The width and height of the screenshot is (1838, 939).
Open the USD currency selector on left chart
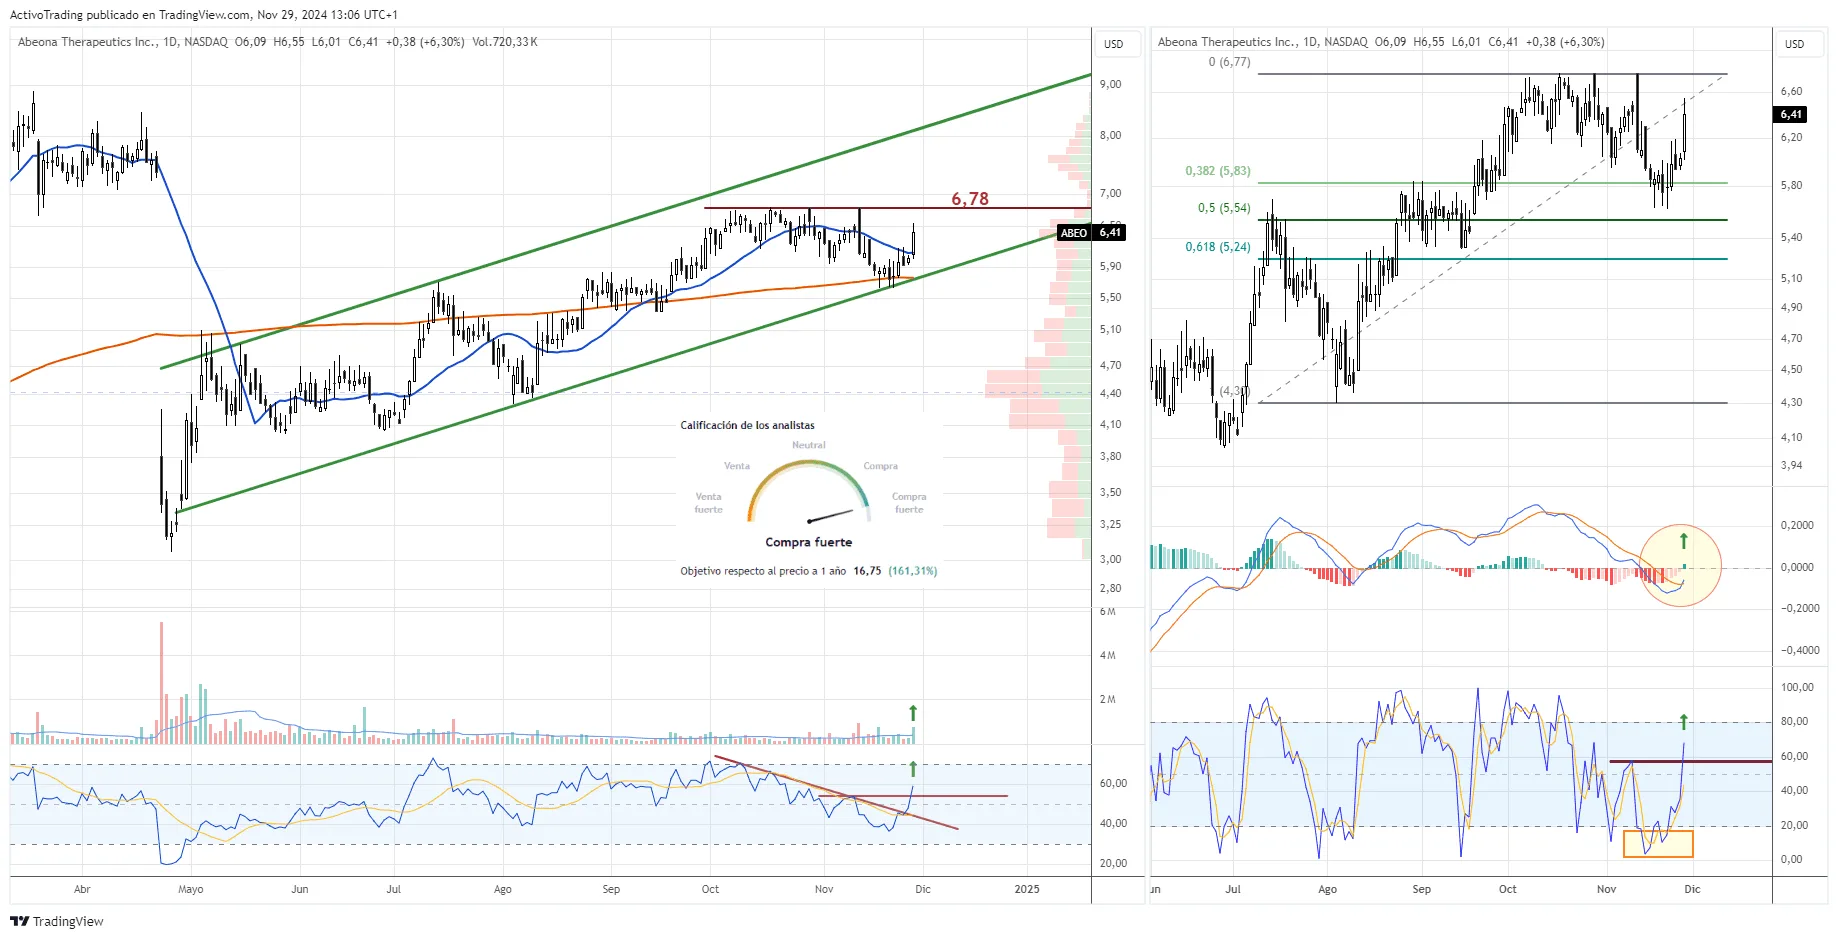pos(1113,44)
